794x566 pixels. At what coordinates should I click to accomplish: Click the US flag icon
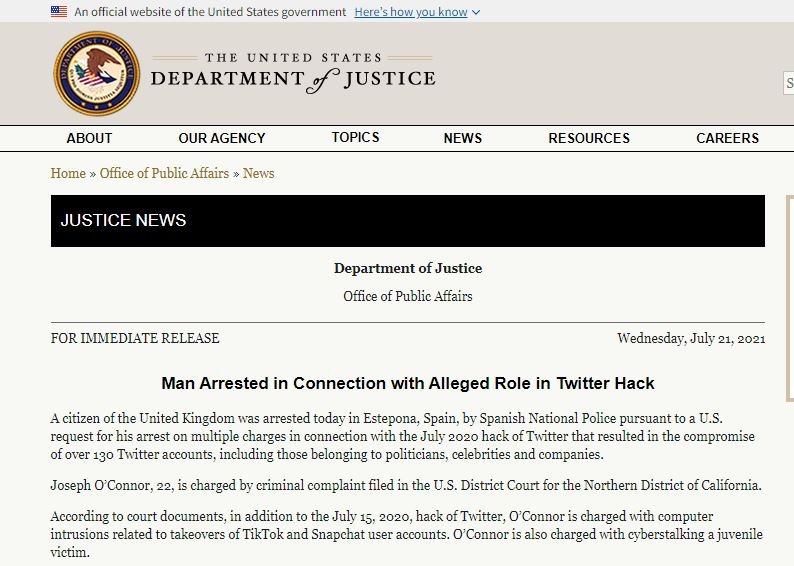[59, 12]
